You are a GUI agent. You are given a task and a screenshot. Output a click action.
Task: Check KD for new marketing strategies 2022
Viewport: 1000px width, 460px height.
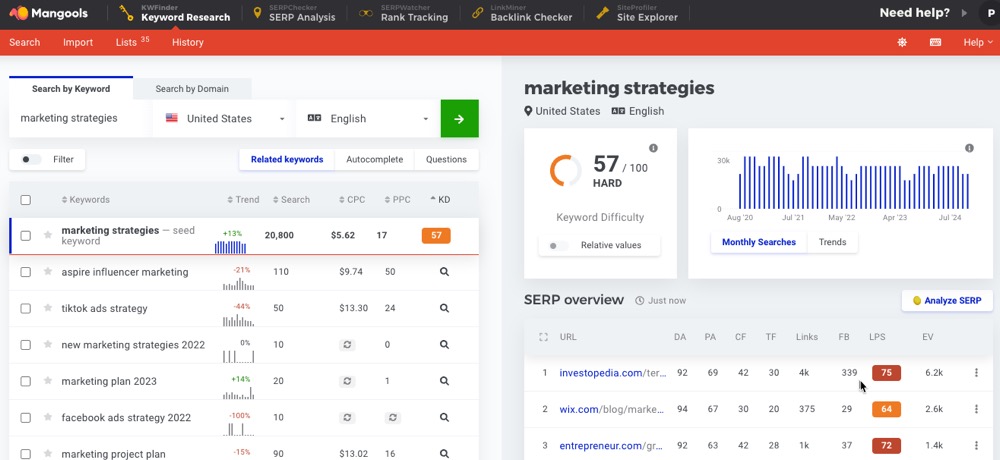pos(445,345)
